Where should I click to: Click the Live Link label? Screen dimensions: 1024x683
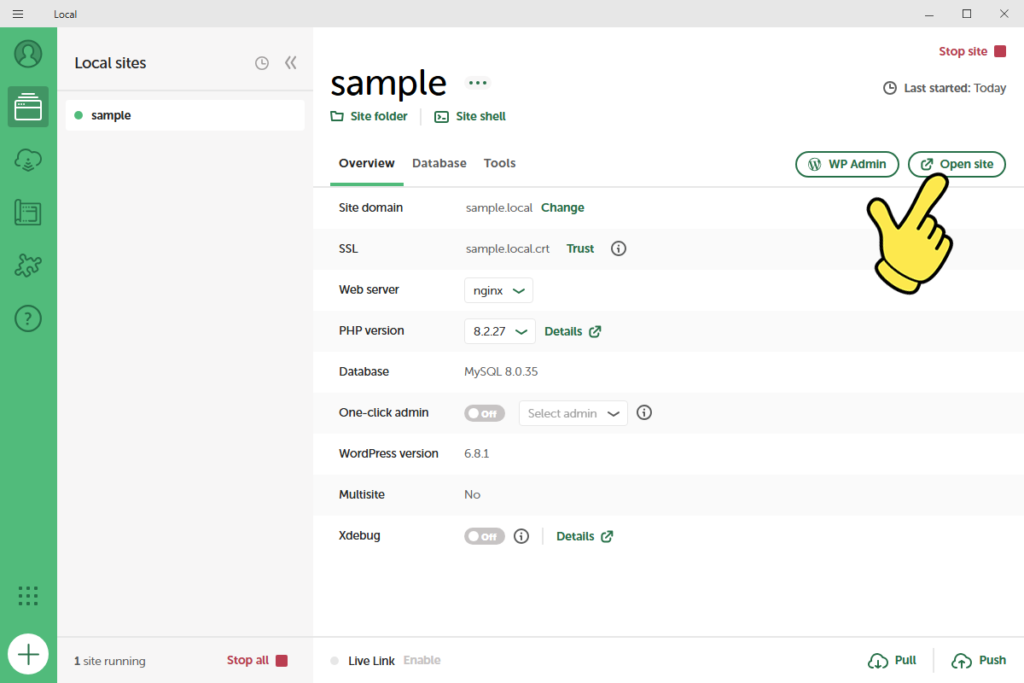[371, 661]
